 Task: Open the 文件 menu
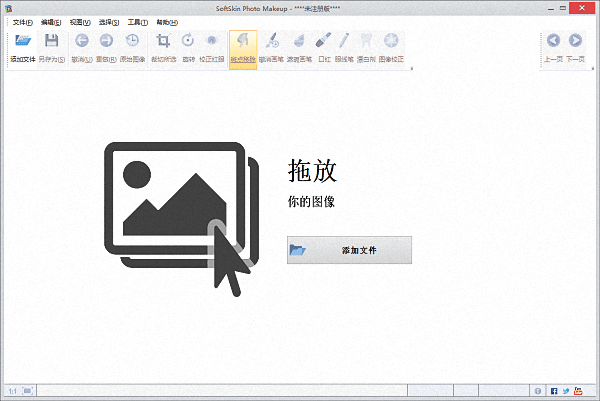click(22, 22)
